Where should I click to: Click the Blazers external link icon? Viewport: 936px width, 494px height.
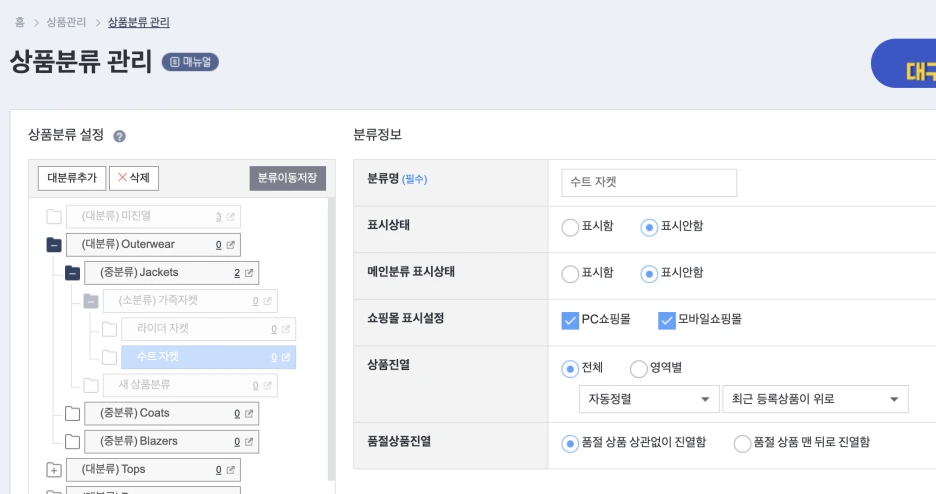249,441
